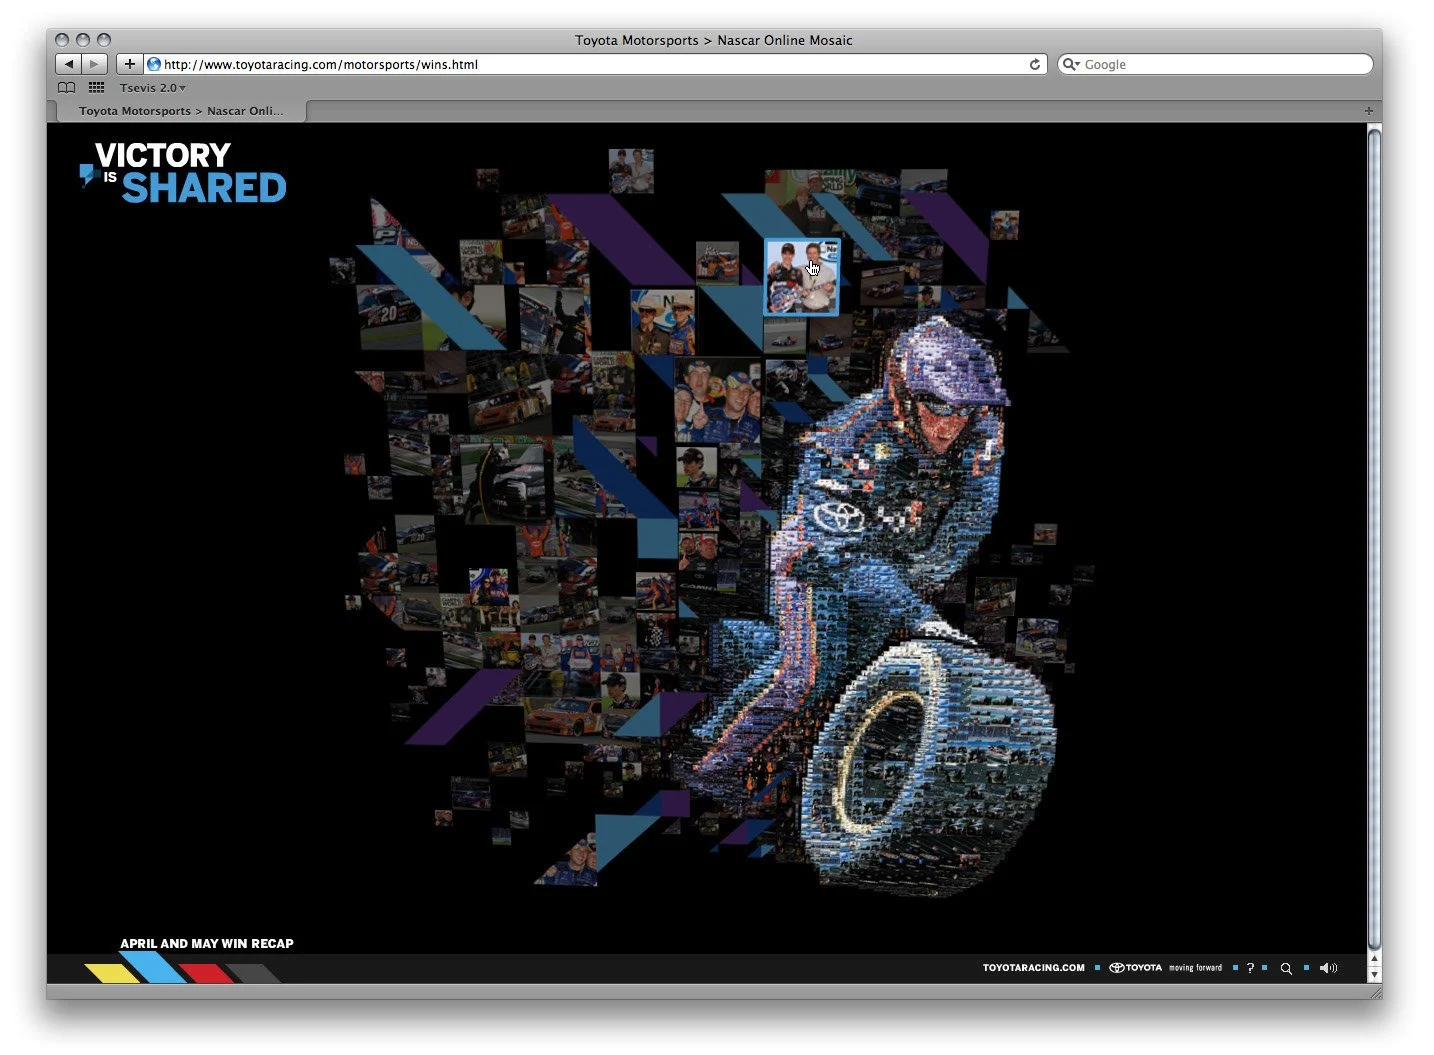Reload the page with the refresh icon

(1035, 64)
